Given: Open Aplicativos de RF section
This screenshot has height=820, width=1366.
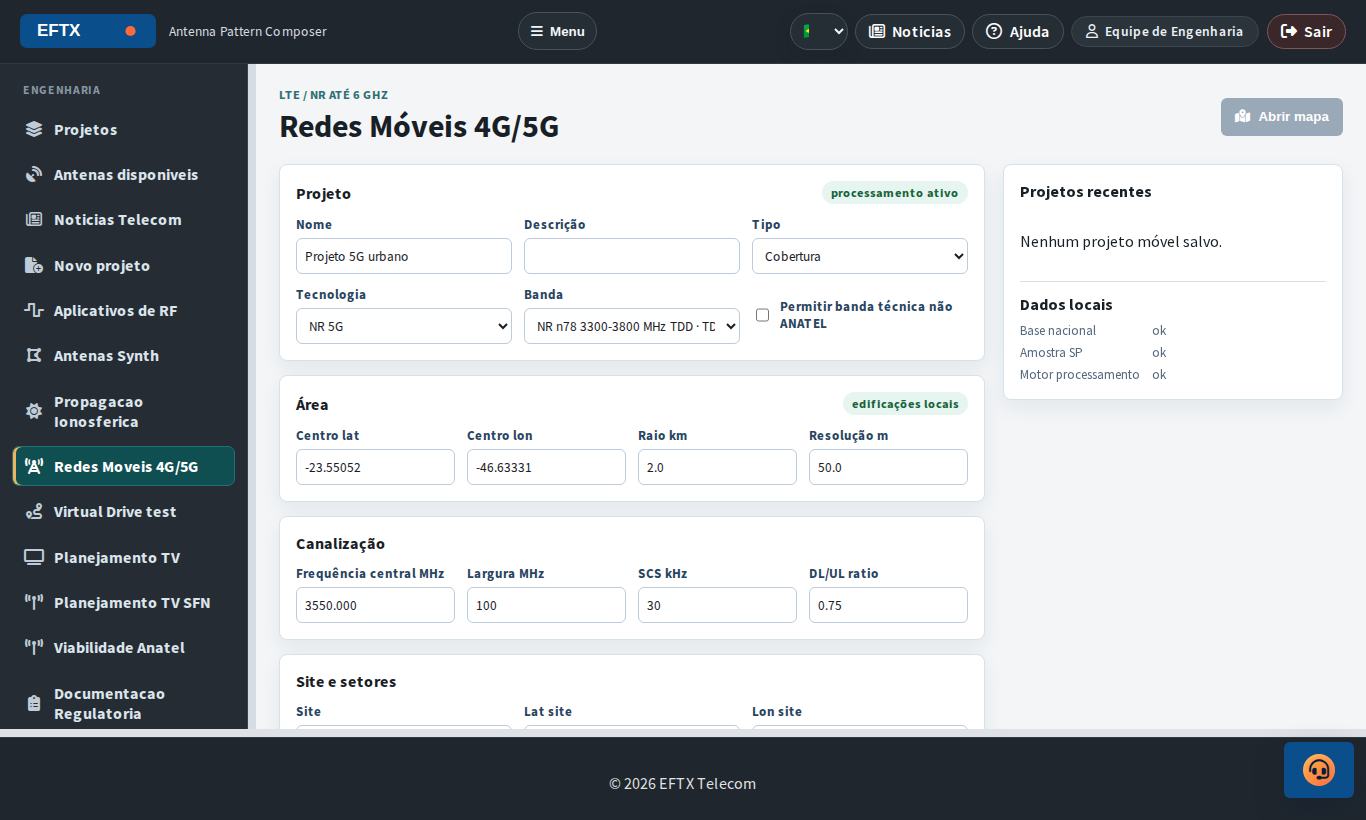Looking at the screenshot, I should (124, 310).
